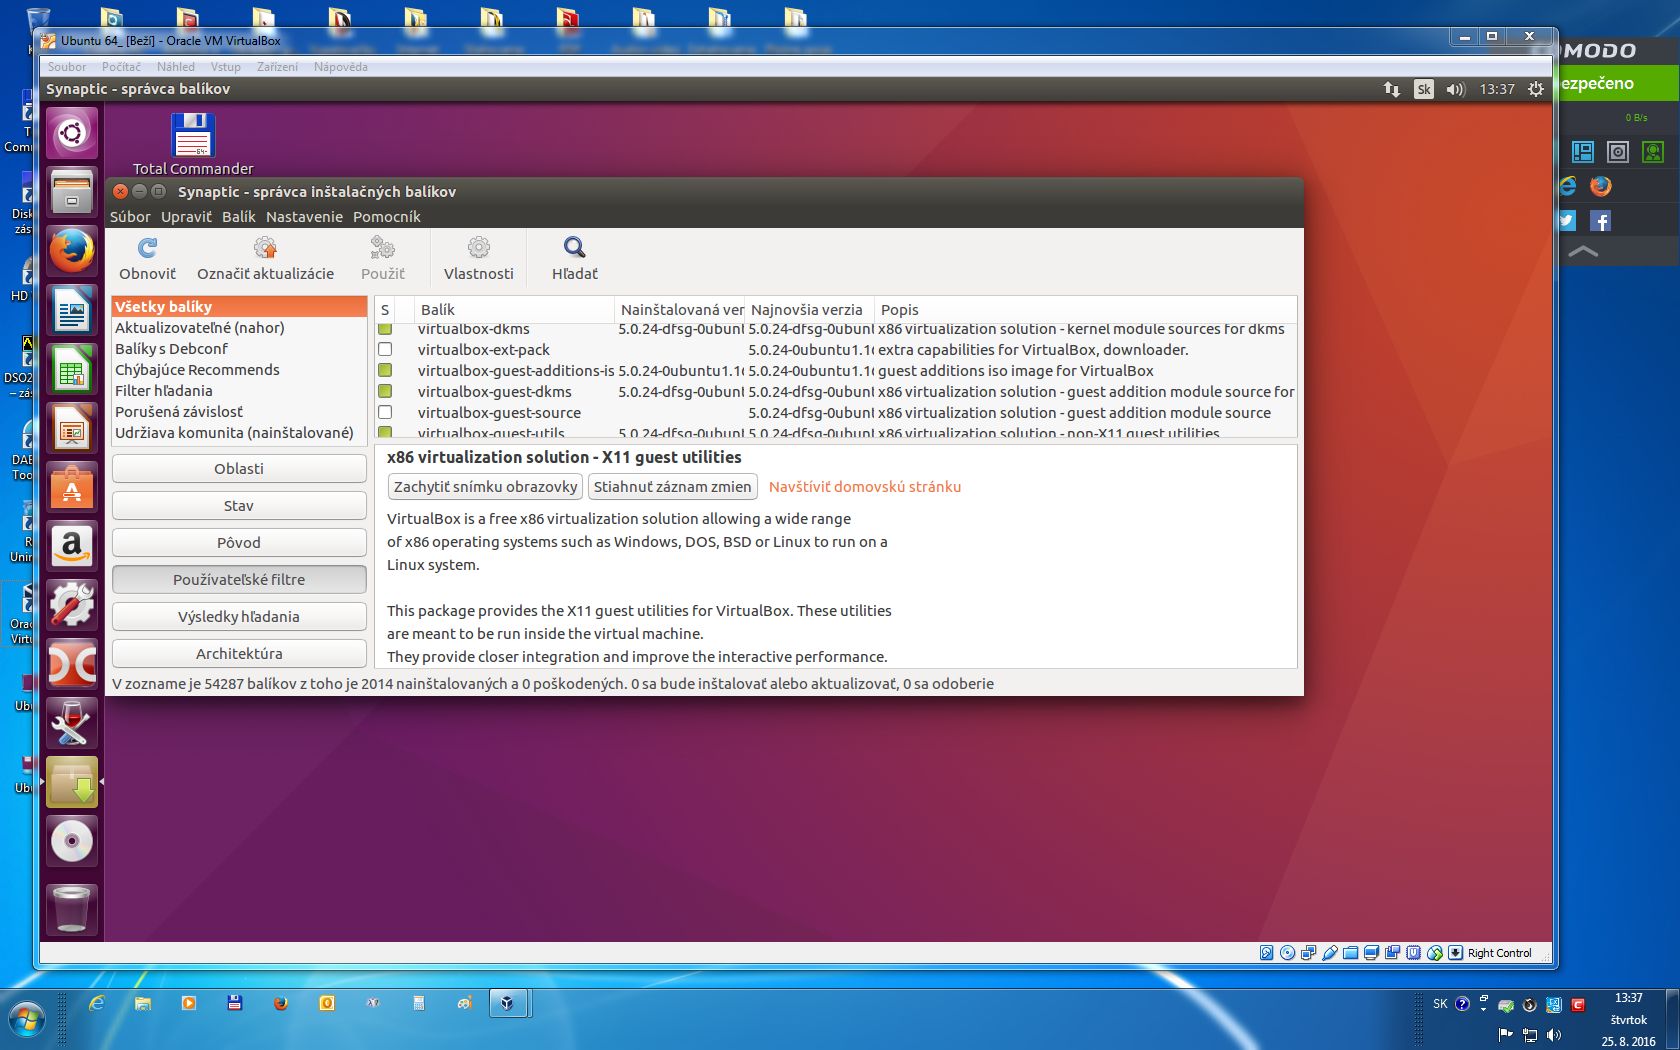Open the Wine glass tools launcher icon
The height and width of the screenshot is (1050, 1680).
[72, 723]
